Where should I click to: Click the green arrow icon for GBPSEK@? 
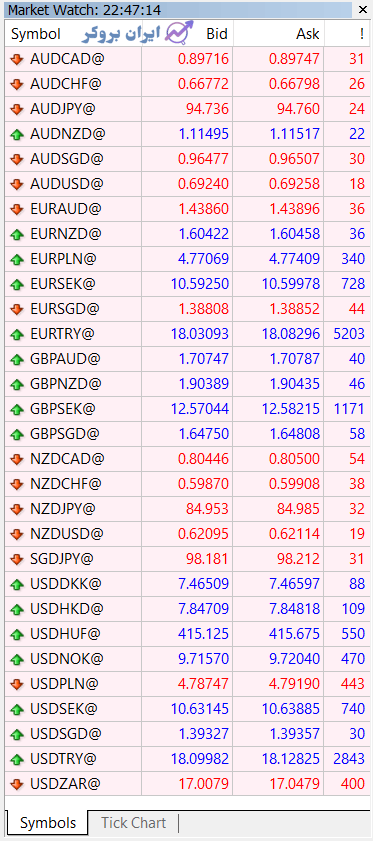click(17, 409)
